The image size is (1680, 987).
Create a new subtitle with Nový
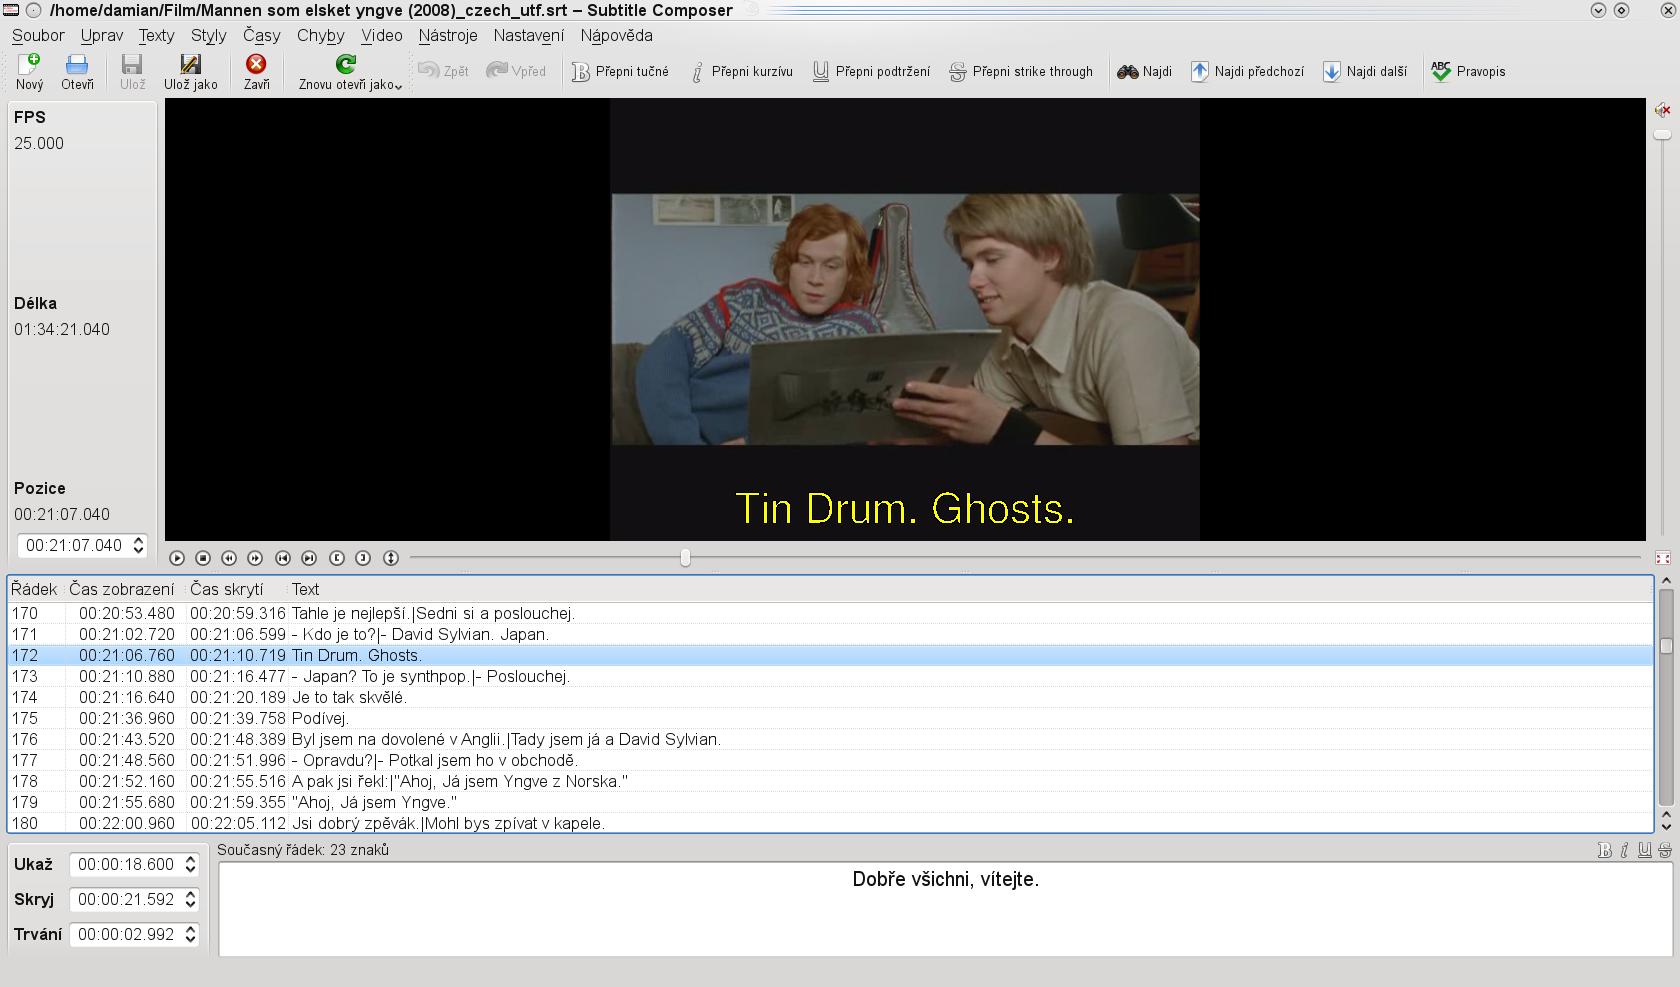[x=29, y=72]
